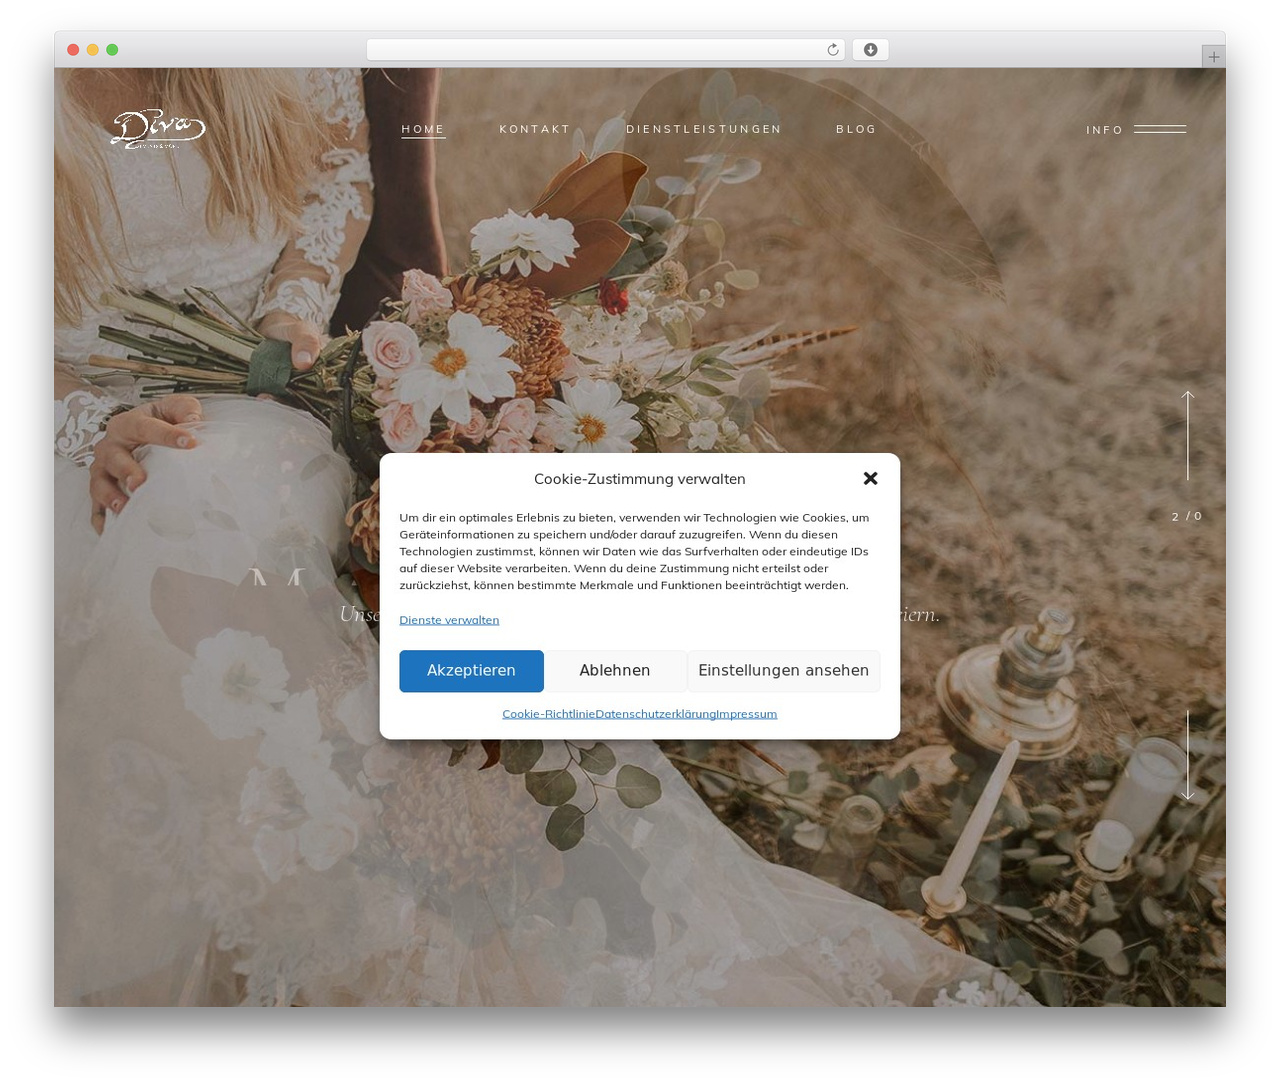
Task: Open the browser downloads button
Action: pyautogui.click(x=870, y=50)
